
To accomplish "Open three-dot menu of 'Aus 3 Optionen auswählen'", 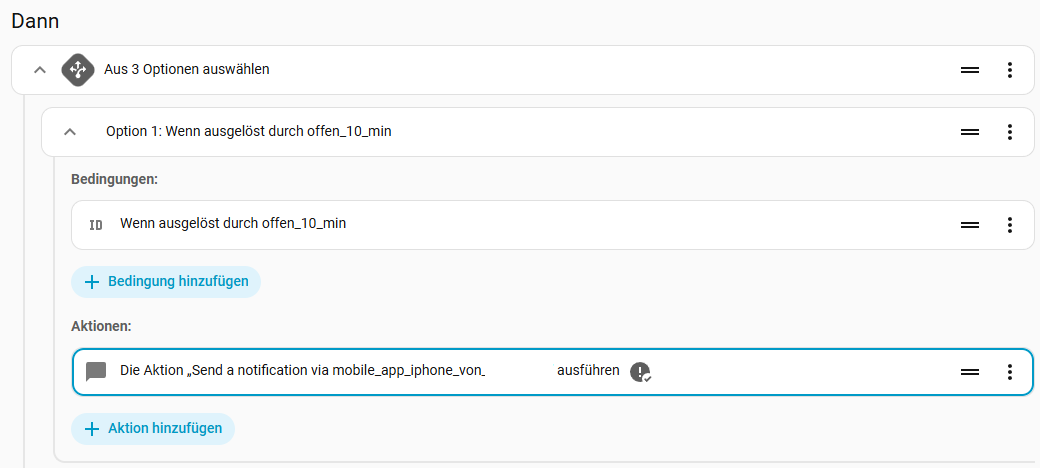I will [1009, 70].
